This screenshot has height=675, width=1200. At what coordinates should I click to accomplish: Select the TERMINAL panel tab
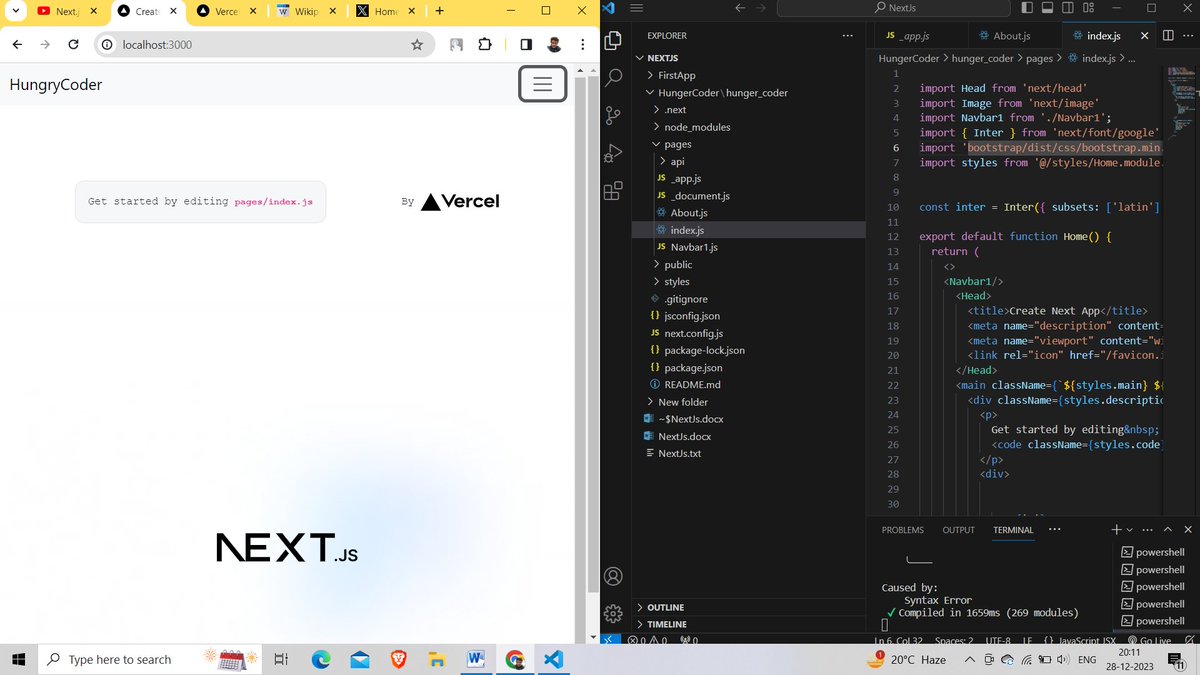click(1013, 530)
